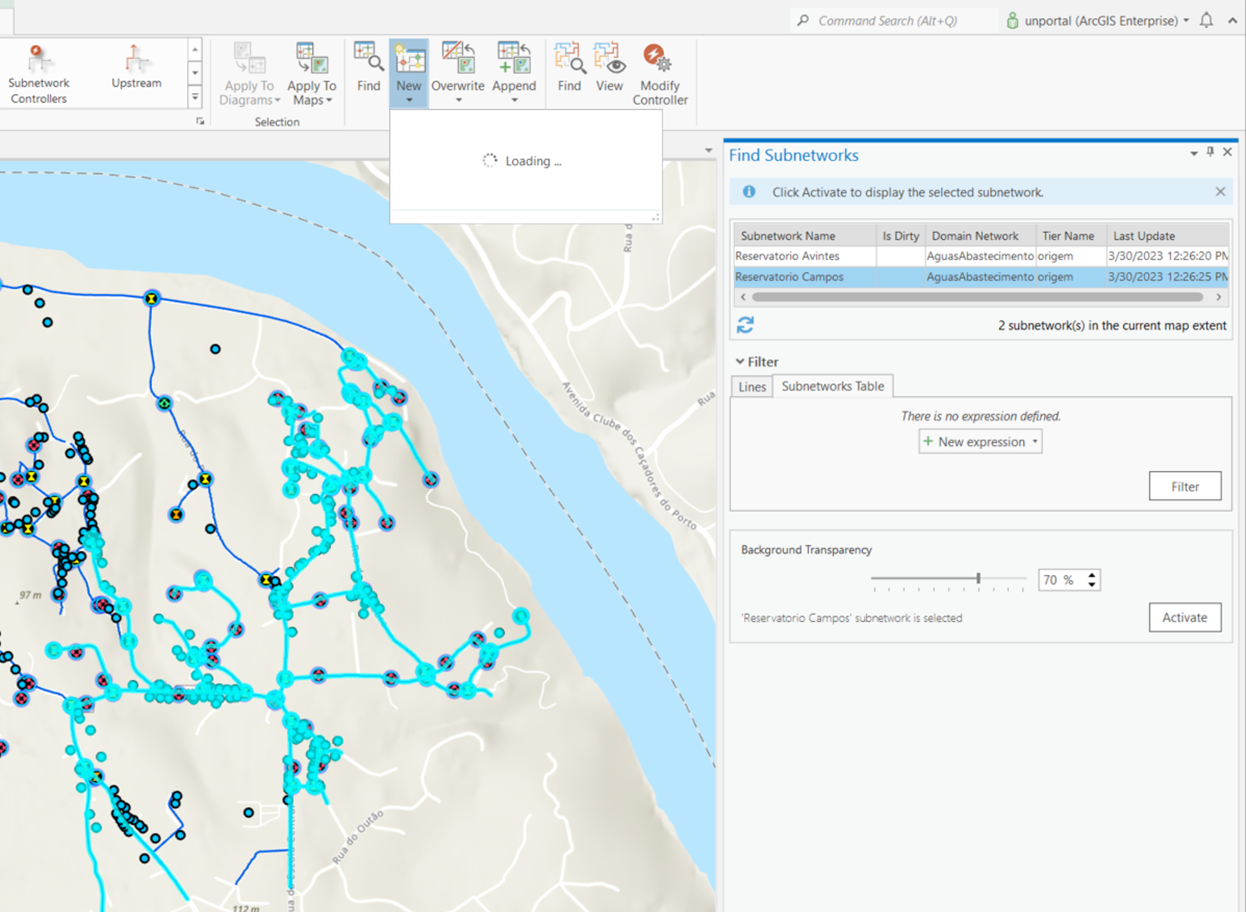Click the Filter button
1246x912 pixels.
coord(1185,486)
